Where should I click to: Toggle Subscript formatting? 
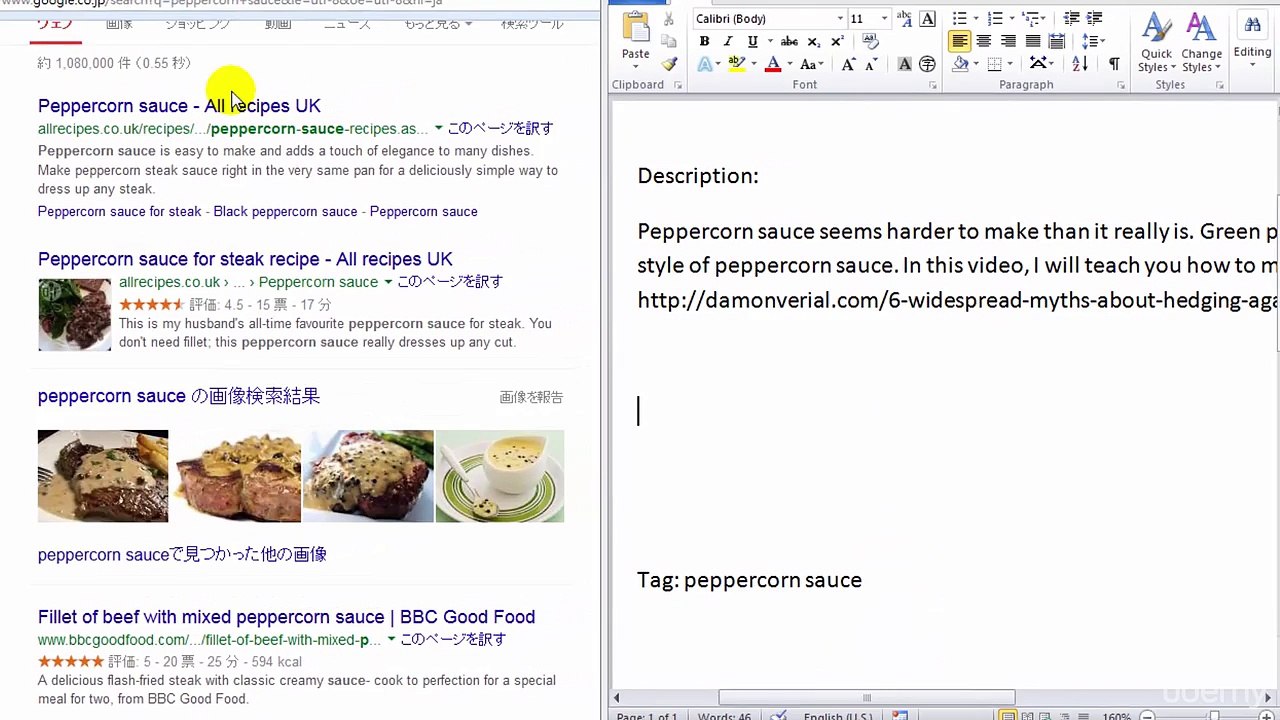(813, 41)
